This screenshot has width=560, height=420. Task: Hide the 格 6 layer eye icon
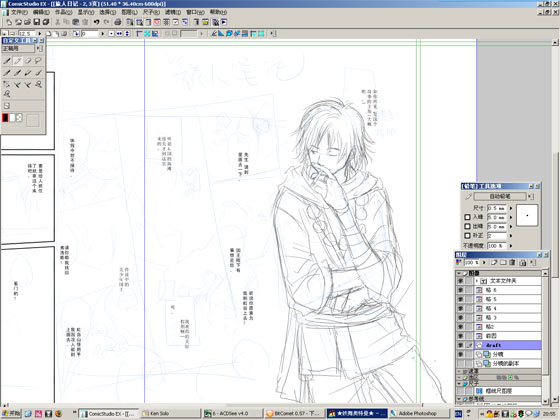[460, 290]
